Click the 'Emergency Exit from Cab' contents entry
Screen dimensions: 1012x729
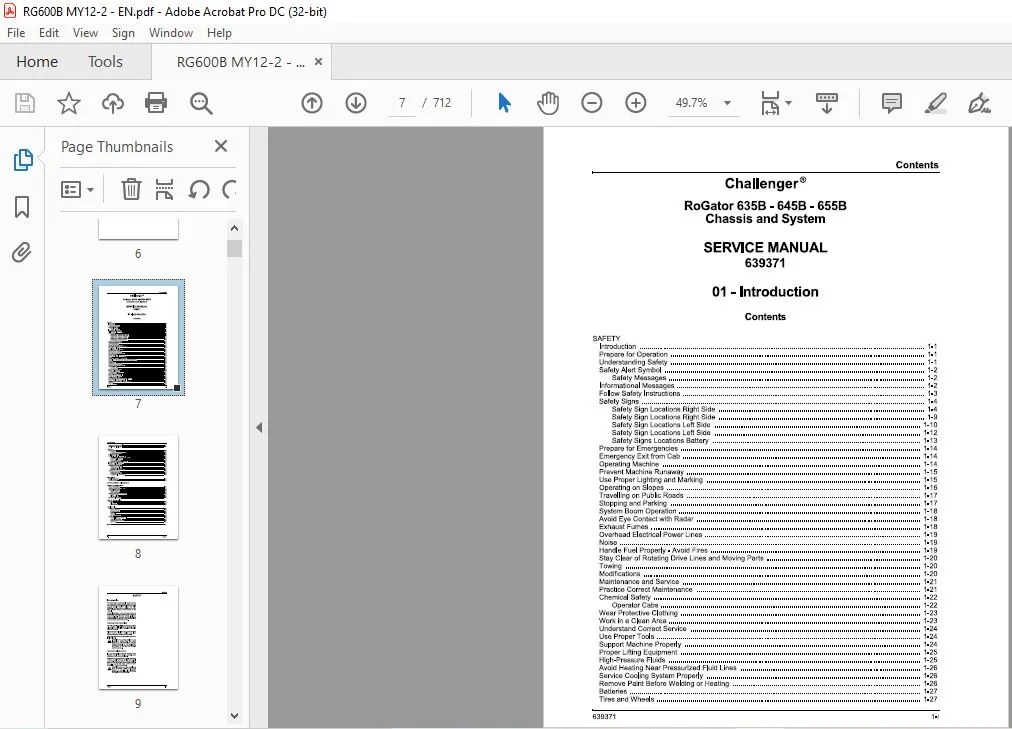coord(767,456)
